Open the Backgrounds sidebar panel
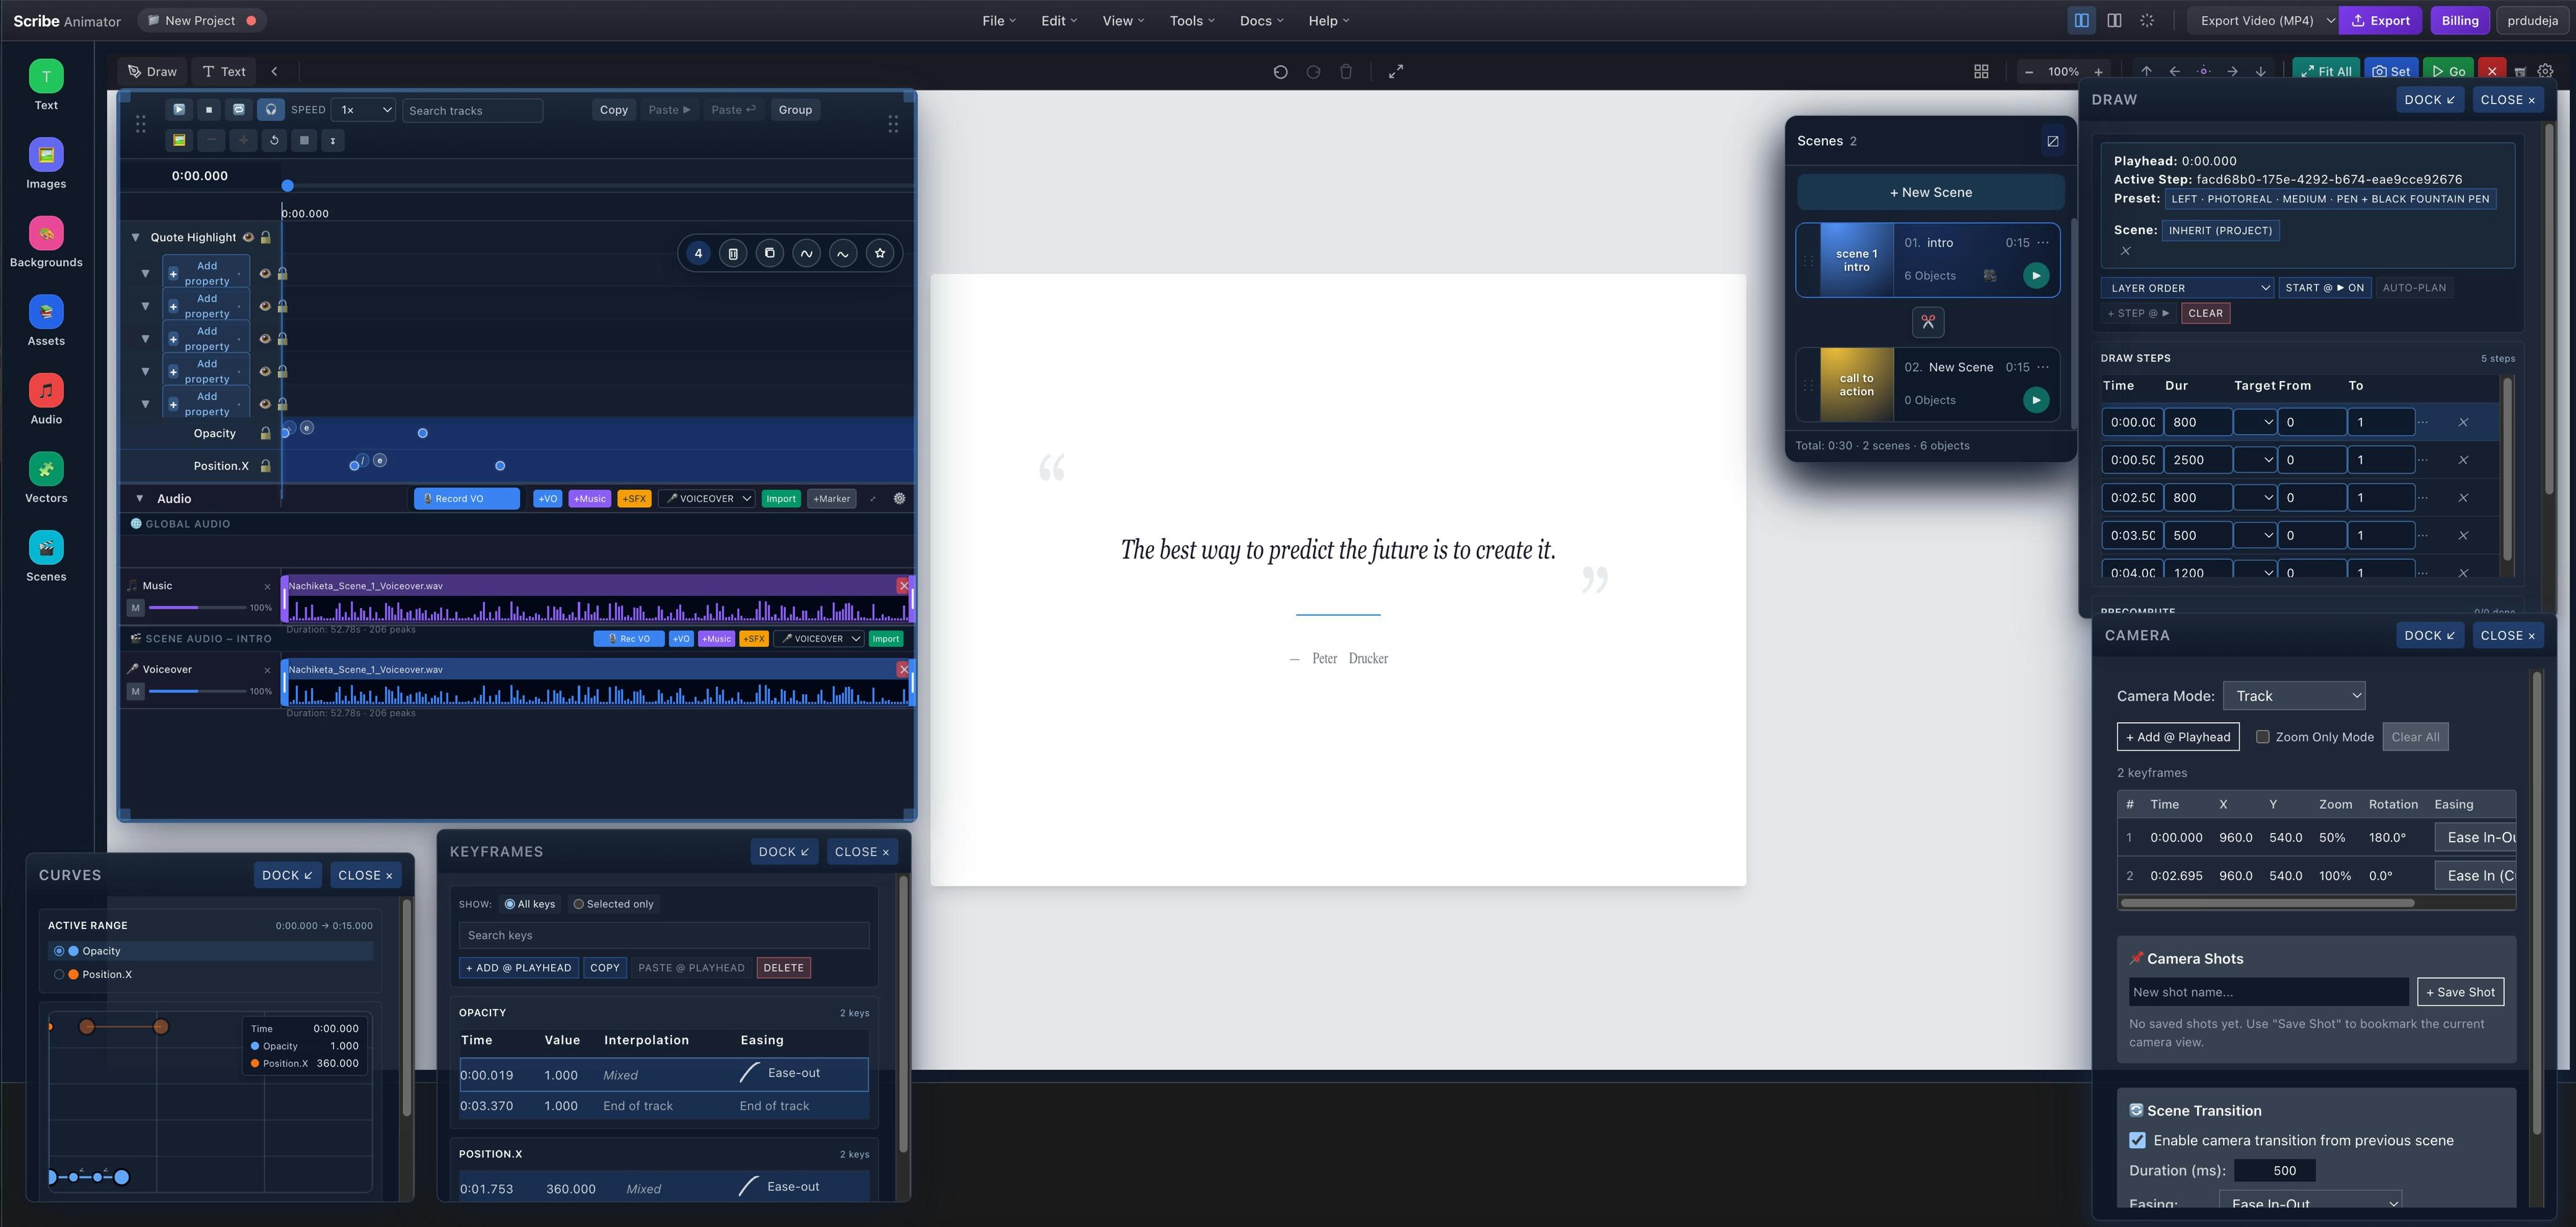Screen dimensions: 2576x1227 click(46, 234)
